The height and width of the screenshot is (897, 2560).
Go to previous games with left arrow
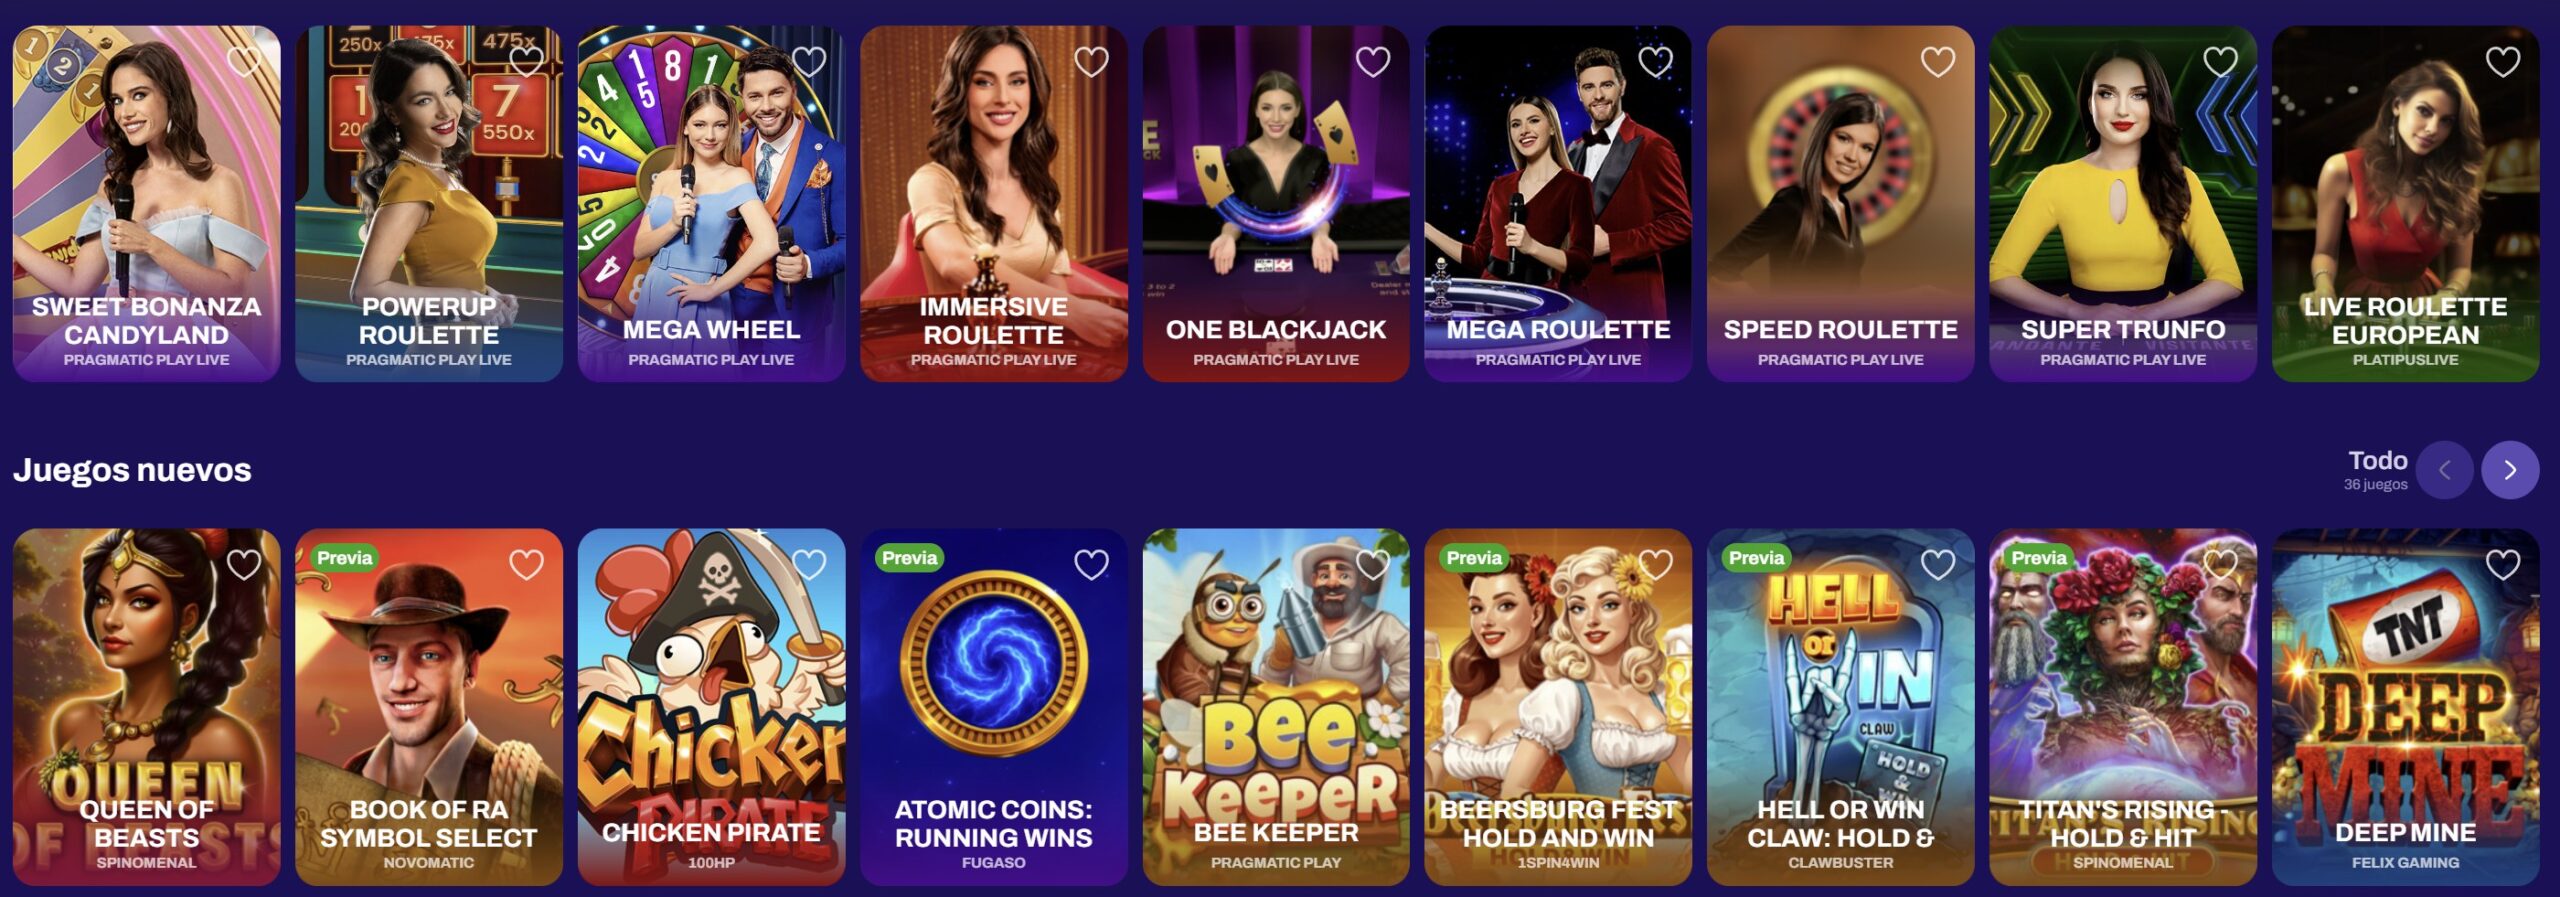2445,470
